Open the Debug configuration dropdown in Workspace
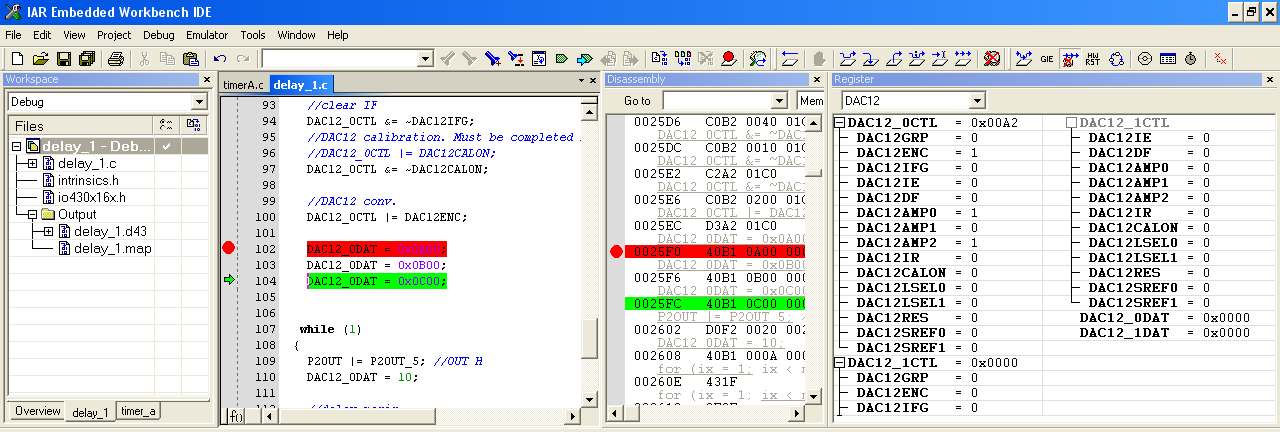The height and width of the screenshot is (432, 1280). point(198,102)
